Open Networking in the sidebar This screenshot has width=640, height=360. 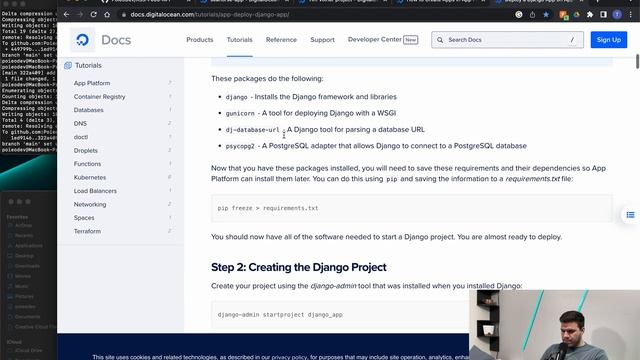(90, 204)
